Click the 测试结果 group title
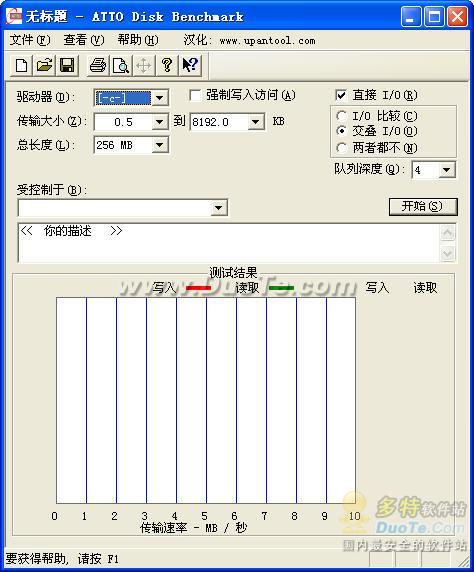The image size is (474, 572). [x=233, y=273]
